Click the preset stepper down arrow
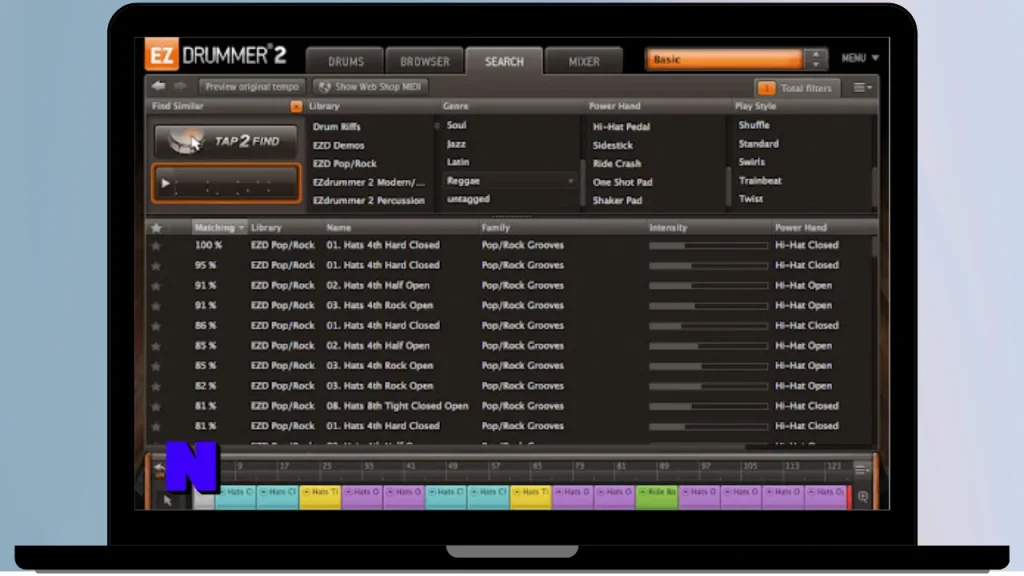This screenshot has width=1024, height=576. point(816,64)
